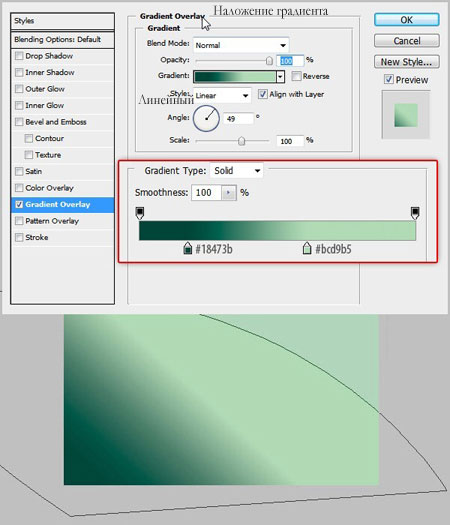
Task: Click the angle dial control
Action: pyautogui.click(x=206, y=118)
